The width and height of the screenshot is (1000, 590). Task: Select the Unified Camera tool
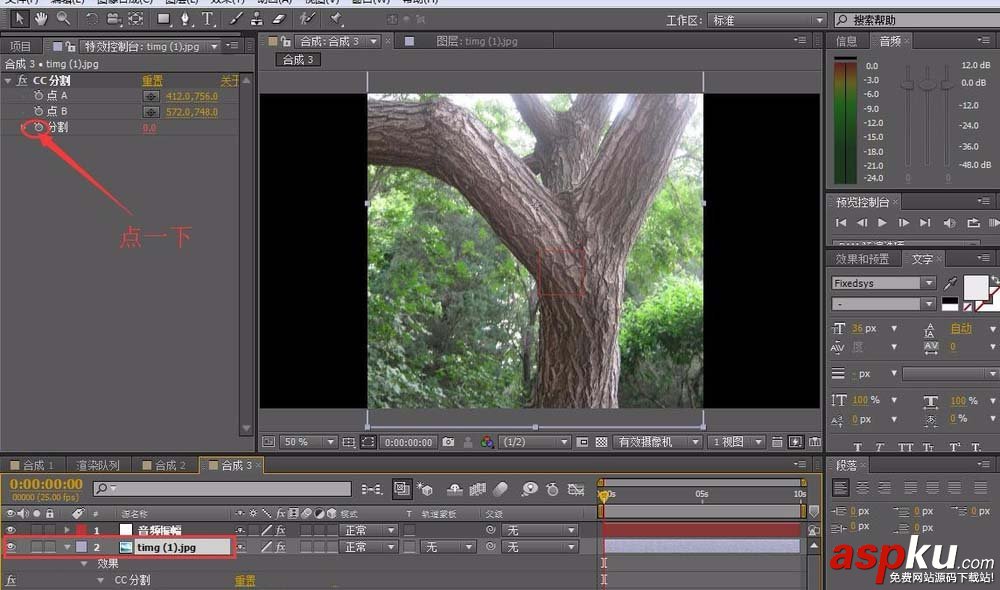pos(114,19)
